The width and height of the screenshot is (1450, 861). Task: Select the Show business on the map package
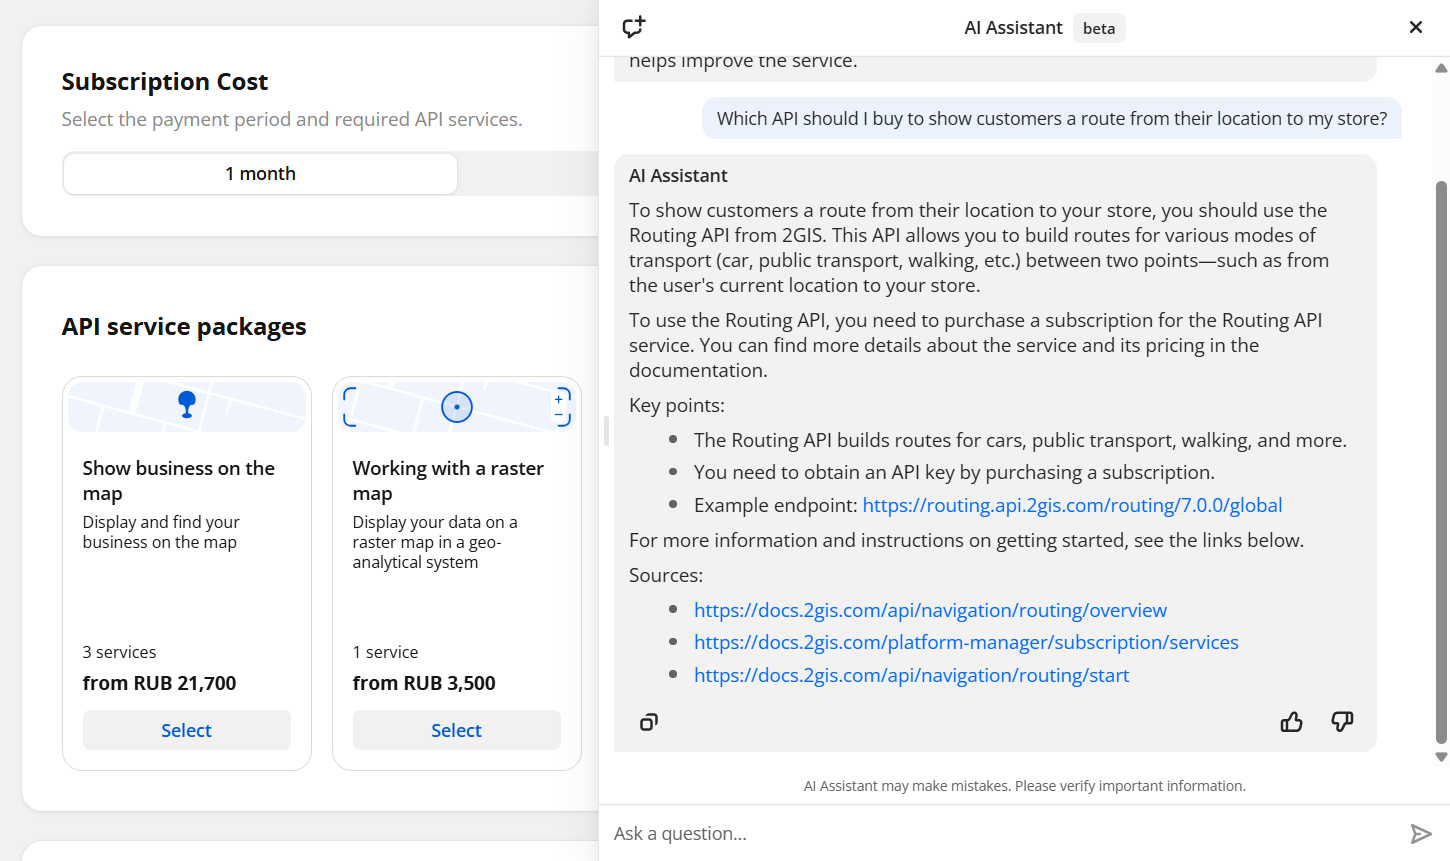[x=187, y=730]
